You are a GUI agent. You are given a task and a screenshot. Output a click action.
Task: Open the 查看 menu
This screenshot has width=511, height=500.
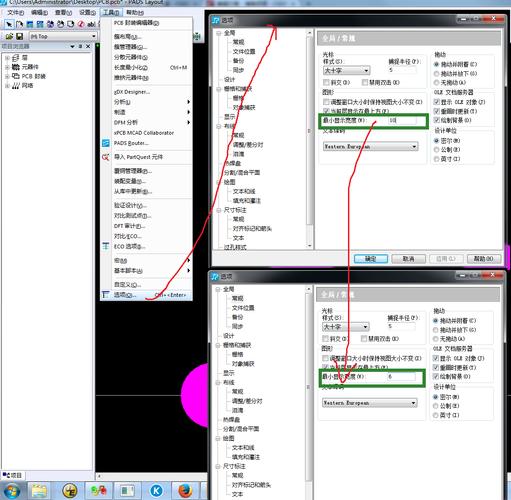(63, 12)
